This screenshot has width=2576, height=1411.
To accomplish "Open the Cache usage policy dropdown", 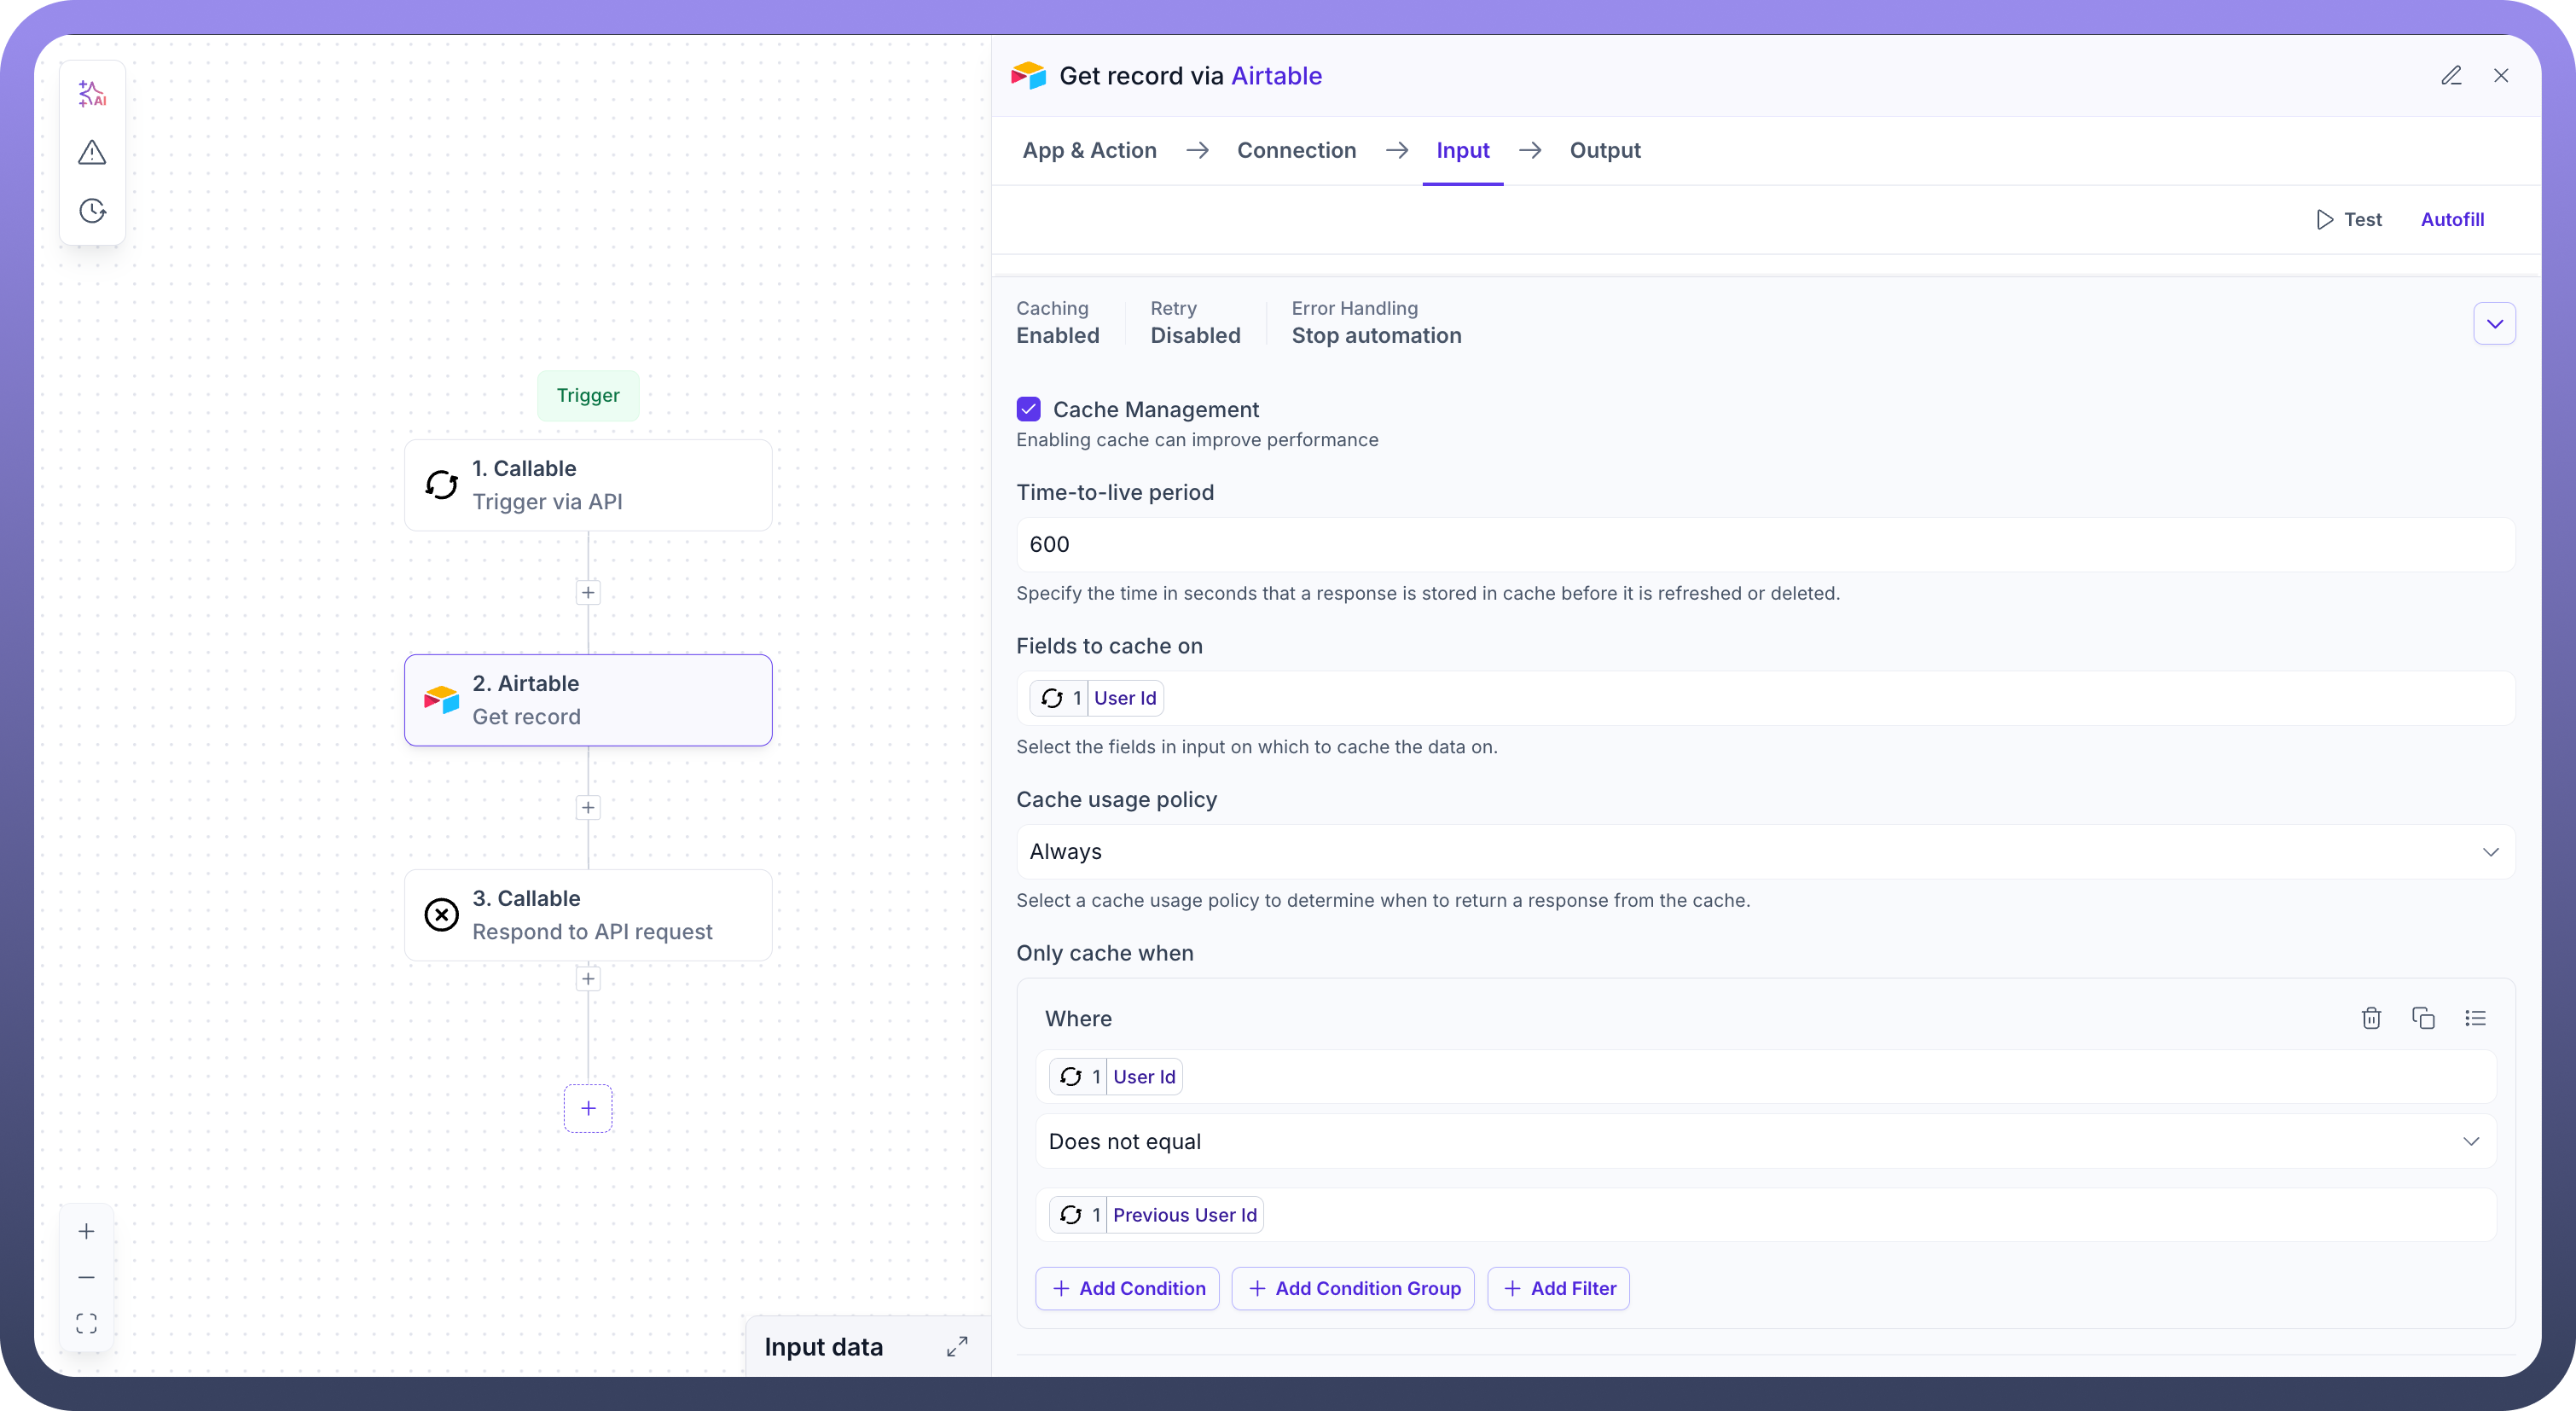I will pos(1765,852).
